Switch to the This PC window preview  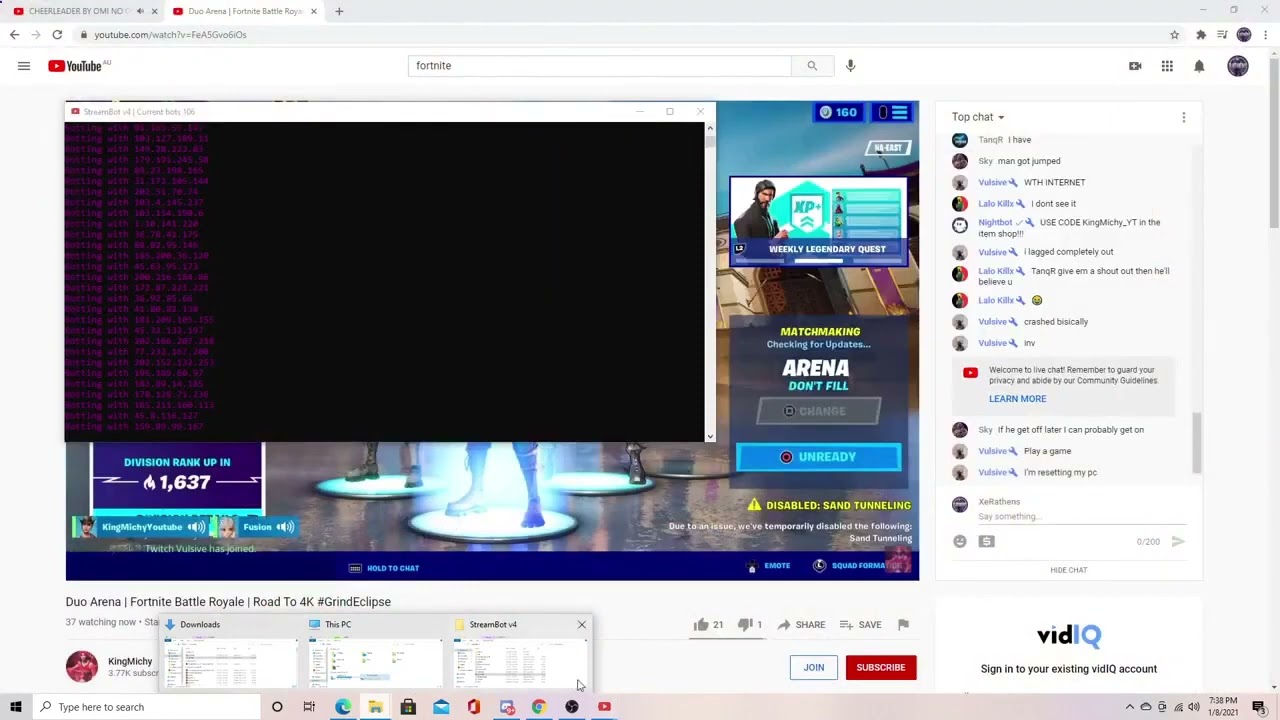click(x=375, y=655)
